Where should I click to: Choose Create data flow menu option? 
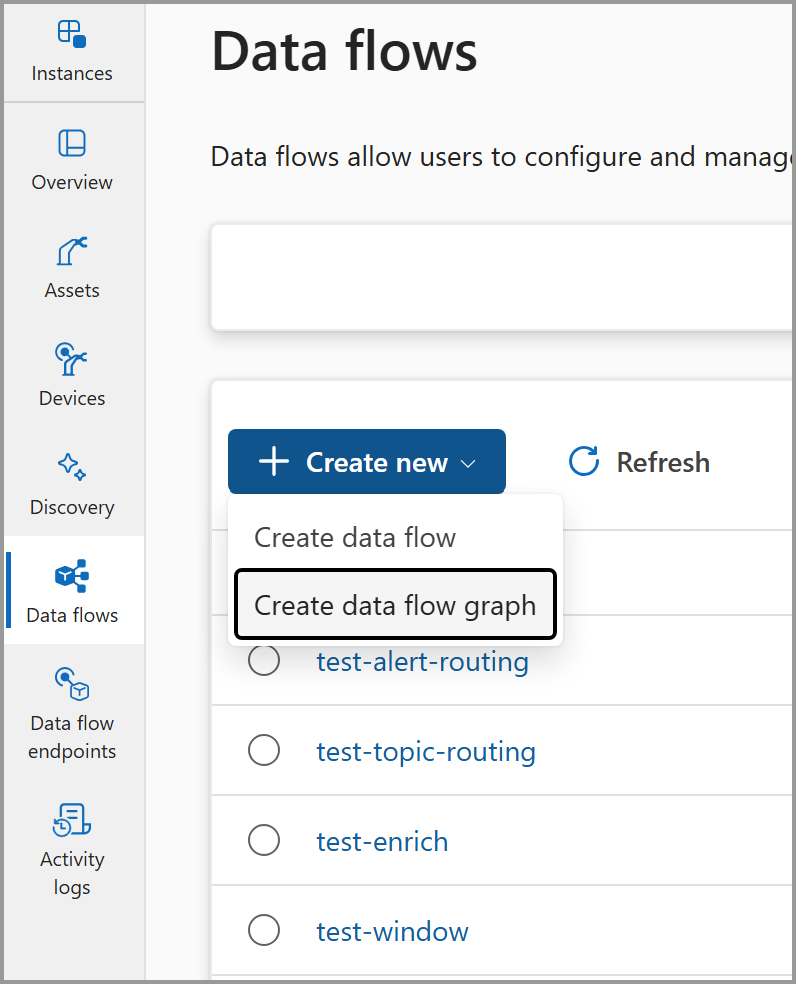point(395,538)
